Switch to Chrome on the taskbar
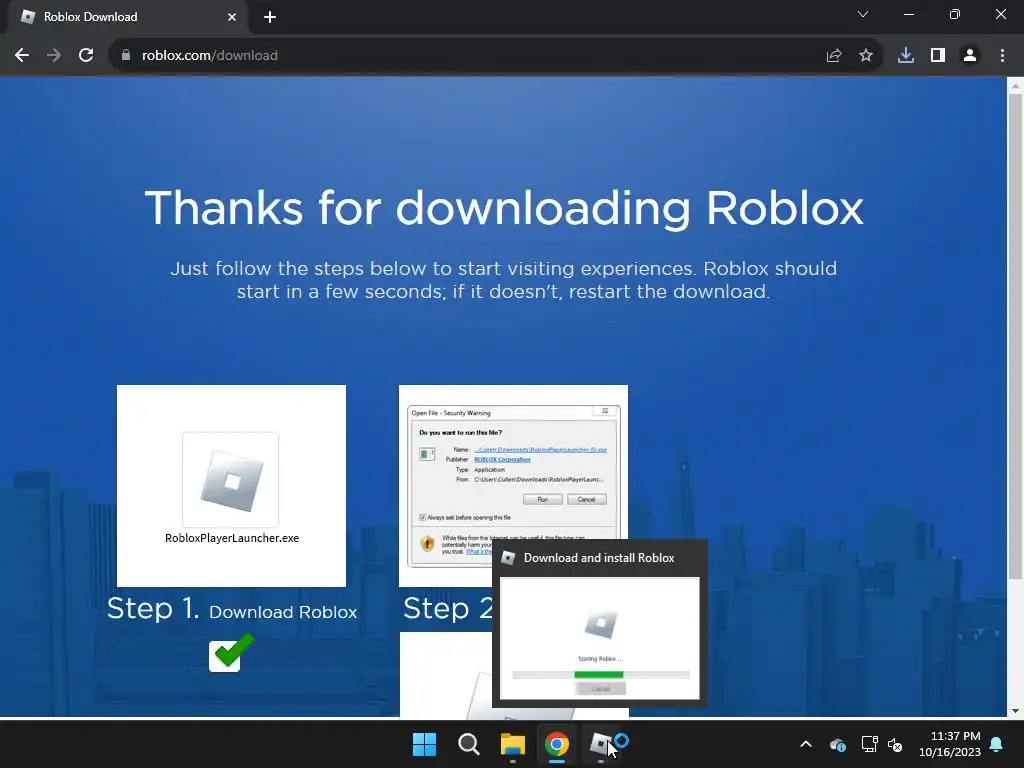1024x768 pixels. click(x=556, y=744)
